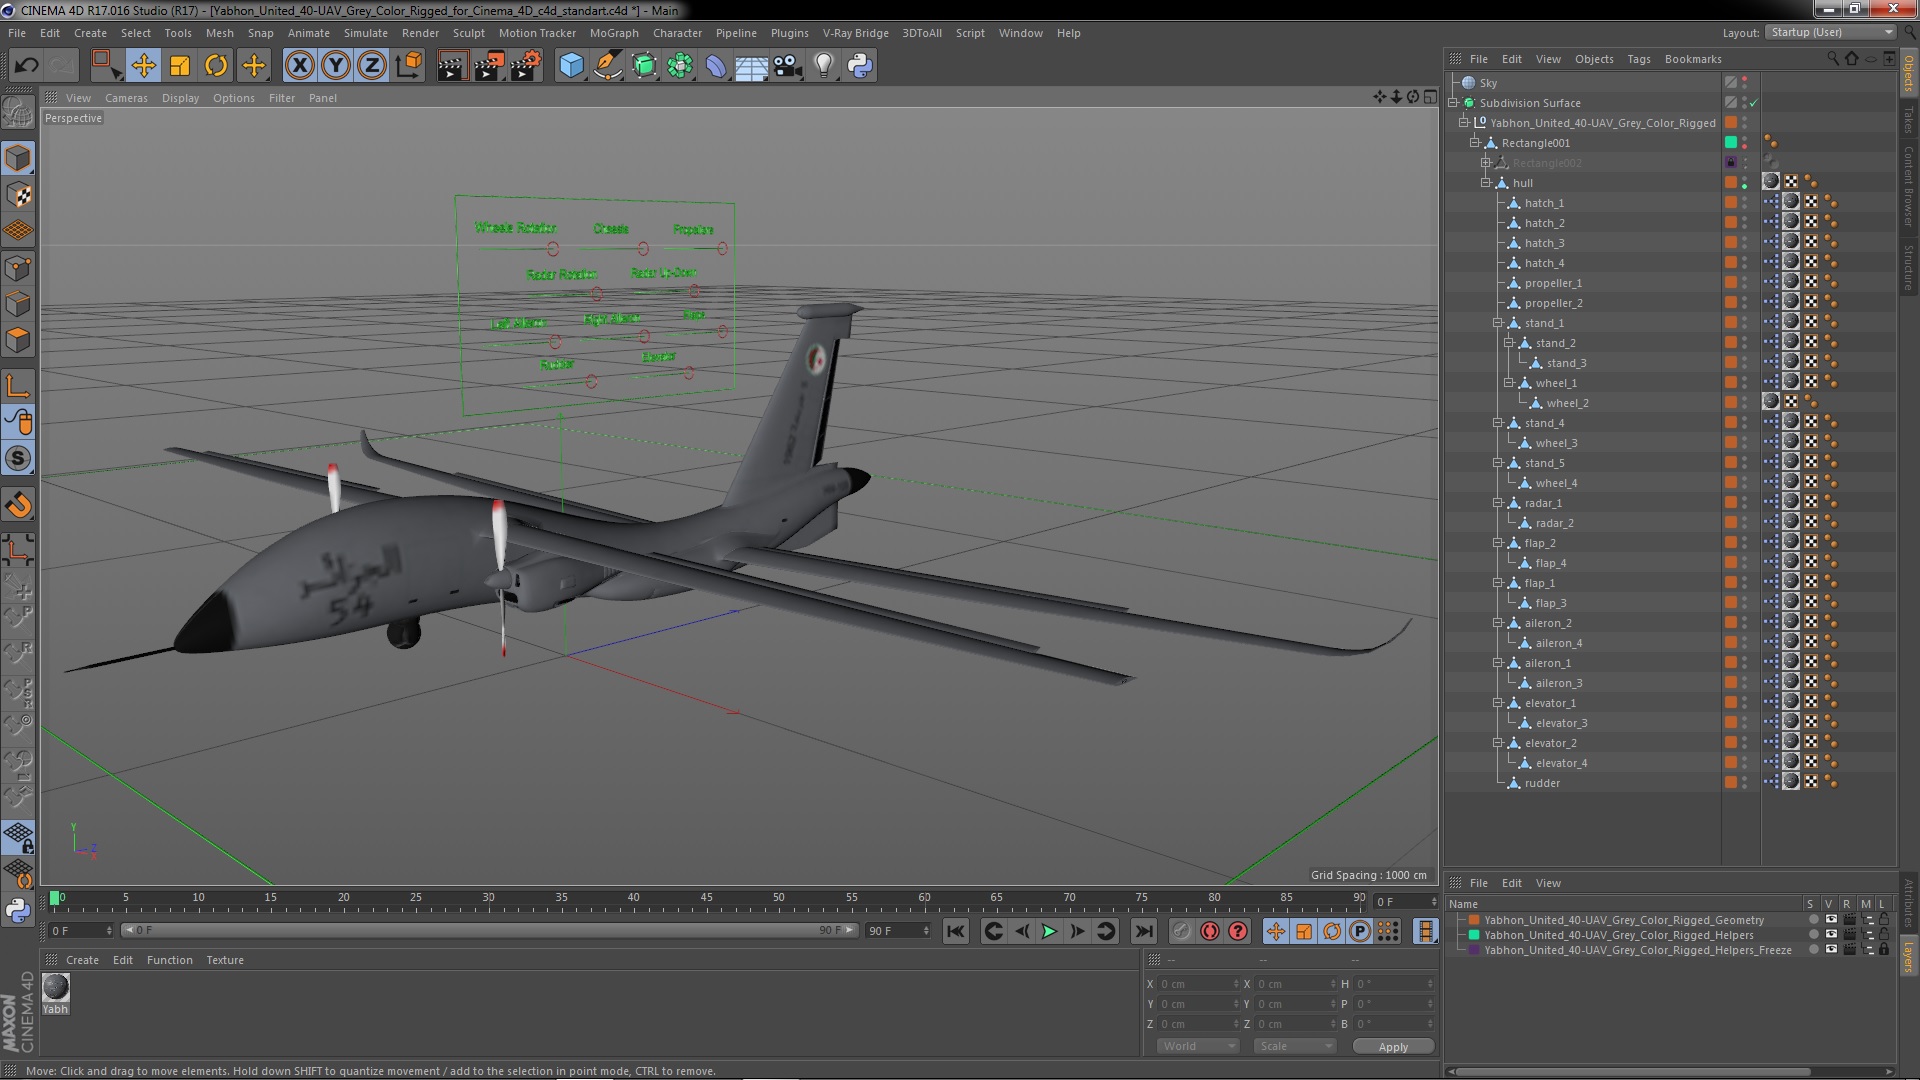Open the Character menu
Viewport: 1920px width, 1080px height.
pos(677,33)
